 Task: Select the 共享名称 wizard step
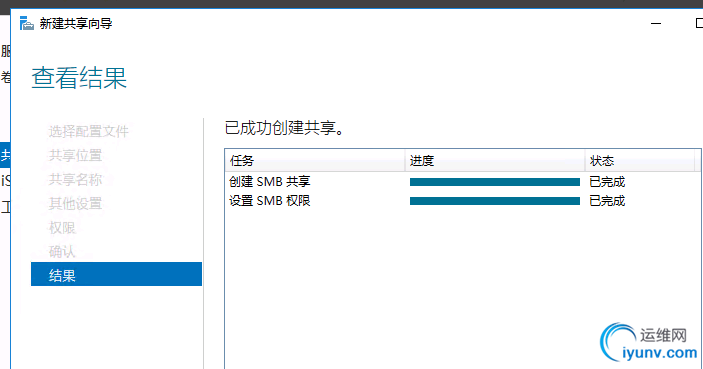(x=75, y=179)
